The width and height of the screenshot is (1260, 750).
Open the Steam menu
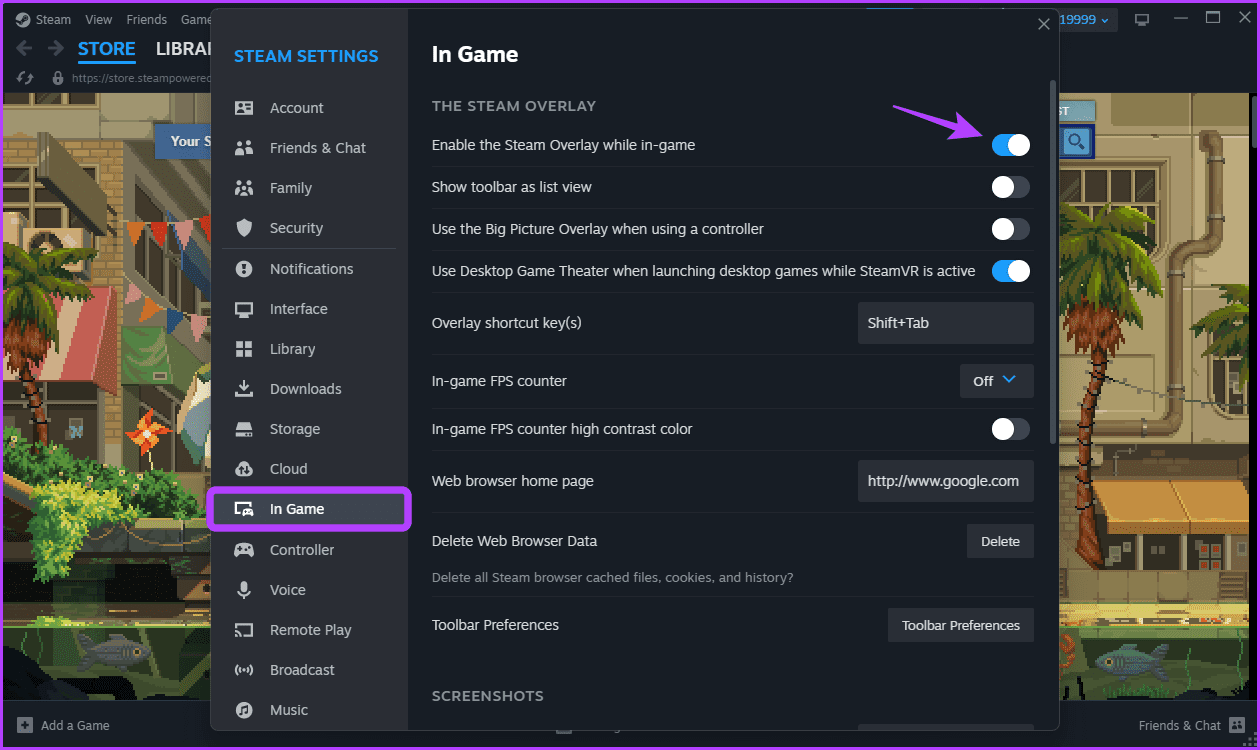(x=54, y=19)
